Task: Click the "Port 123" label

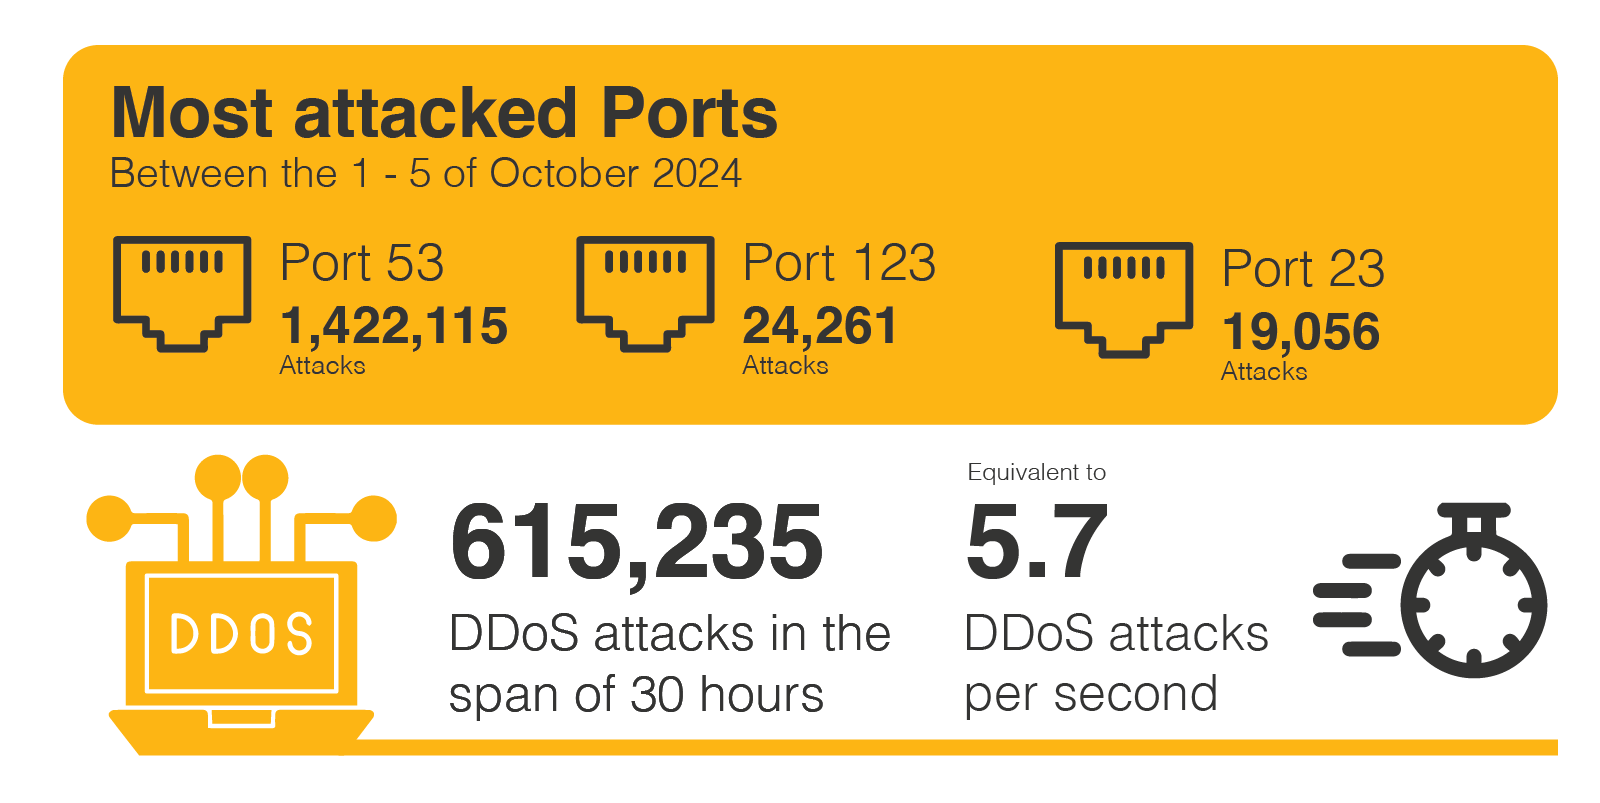Action: [x=839, y=264]
